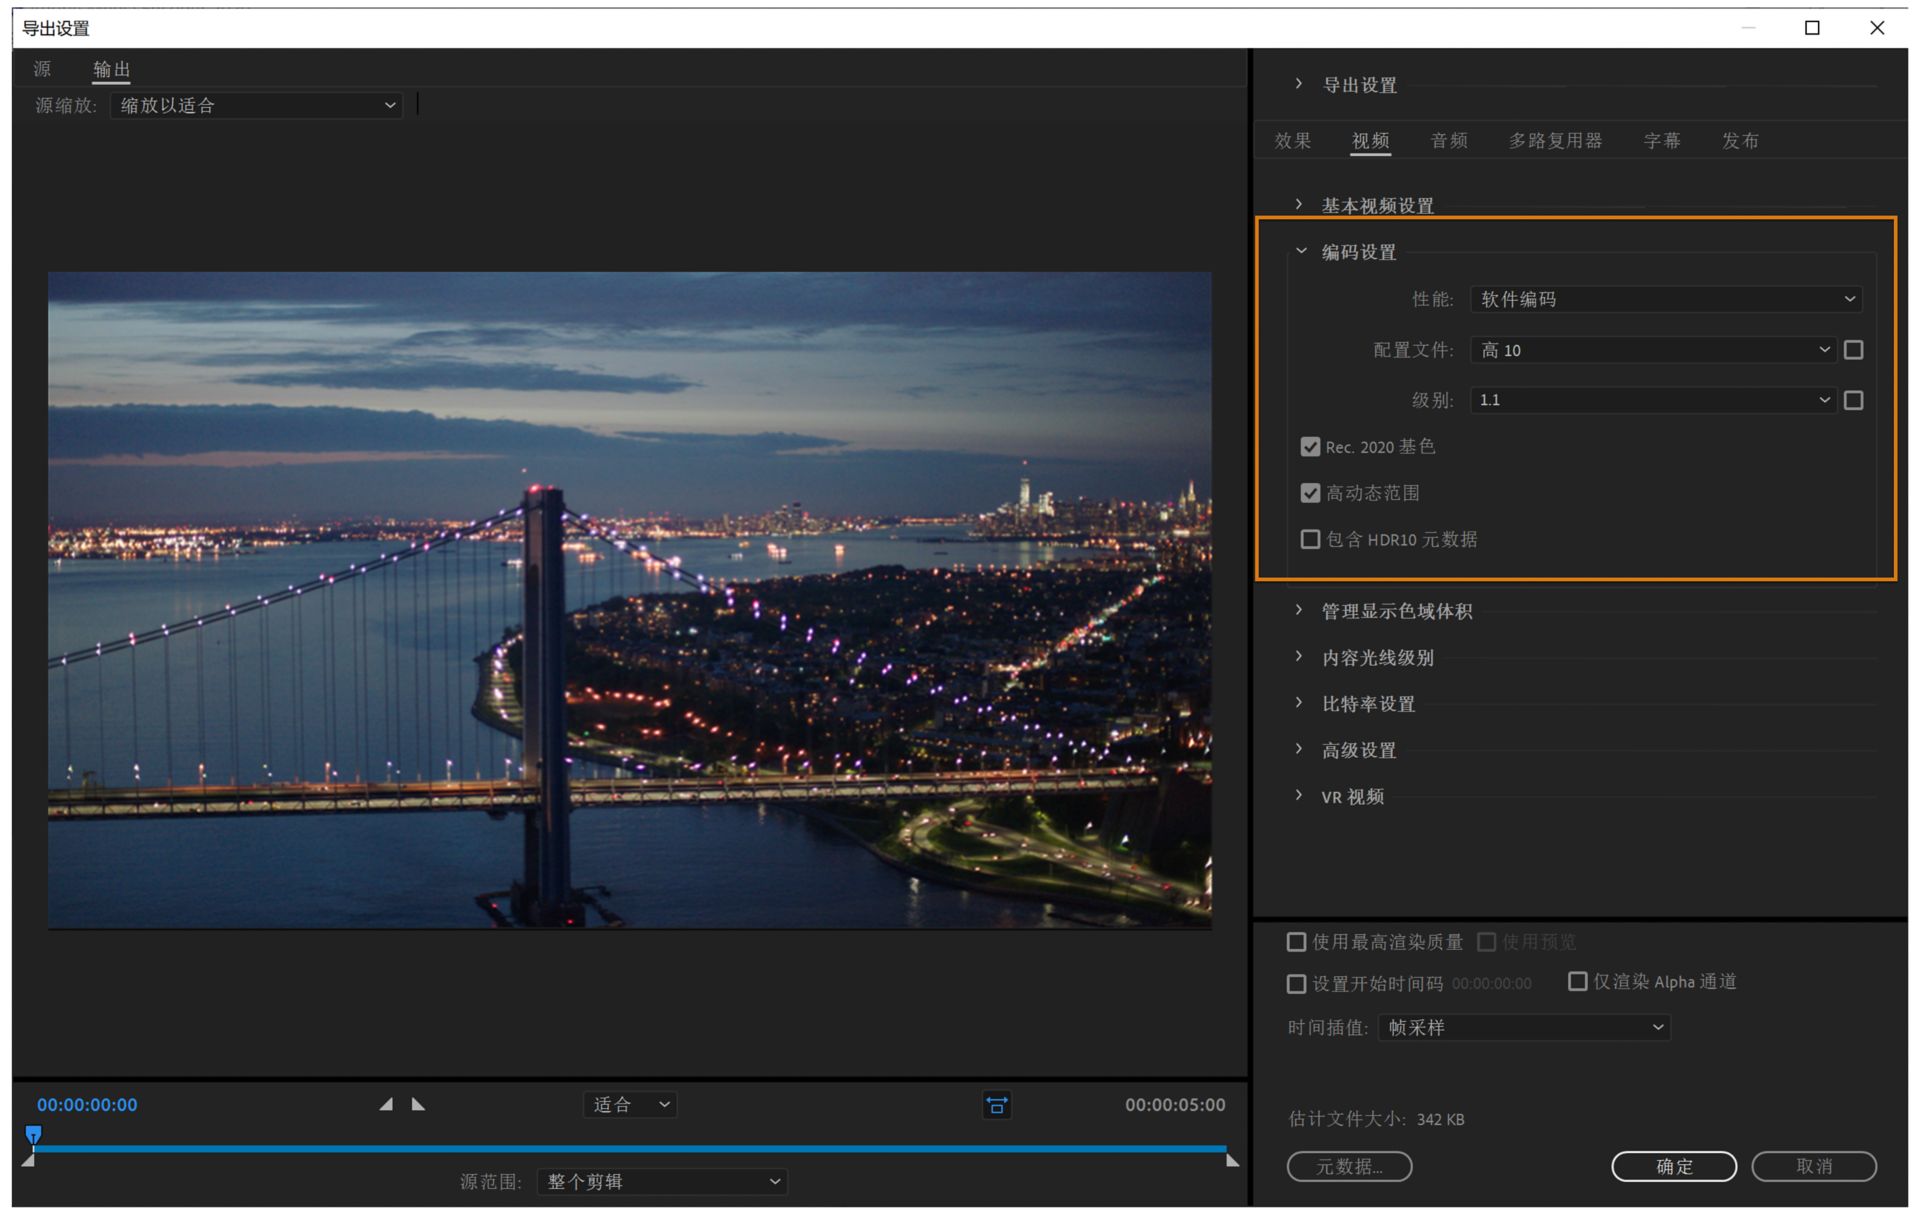Click the right out-point triangle below timeline
Viewport: 1920px width, 1226px height.
click(1232, 1160)
